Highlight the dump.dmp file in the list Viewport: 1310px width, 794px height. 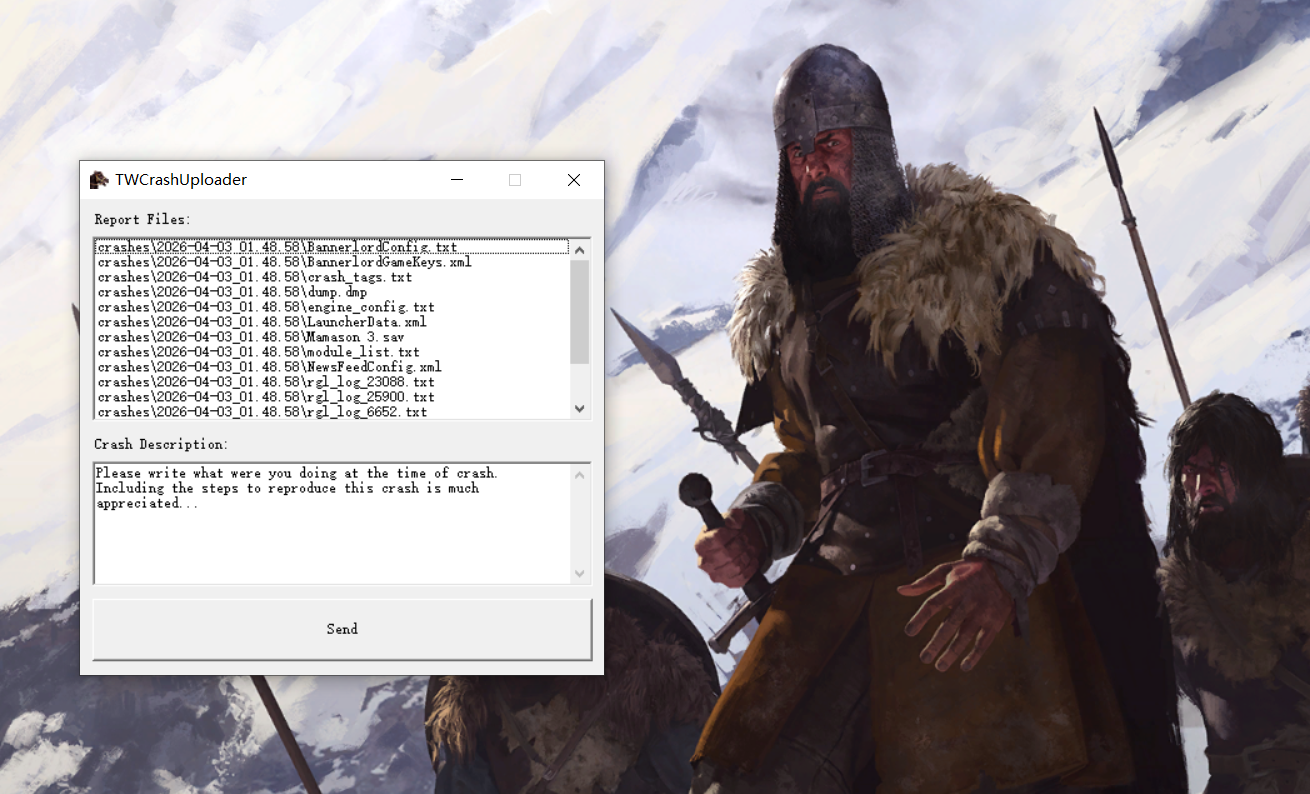(232, 292)
